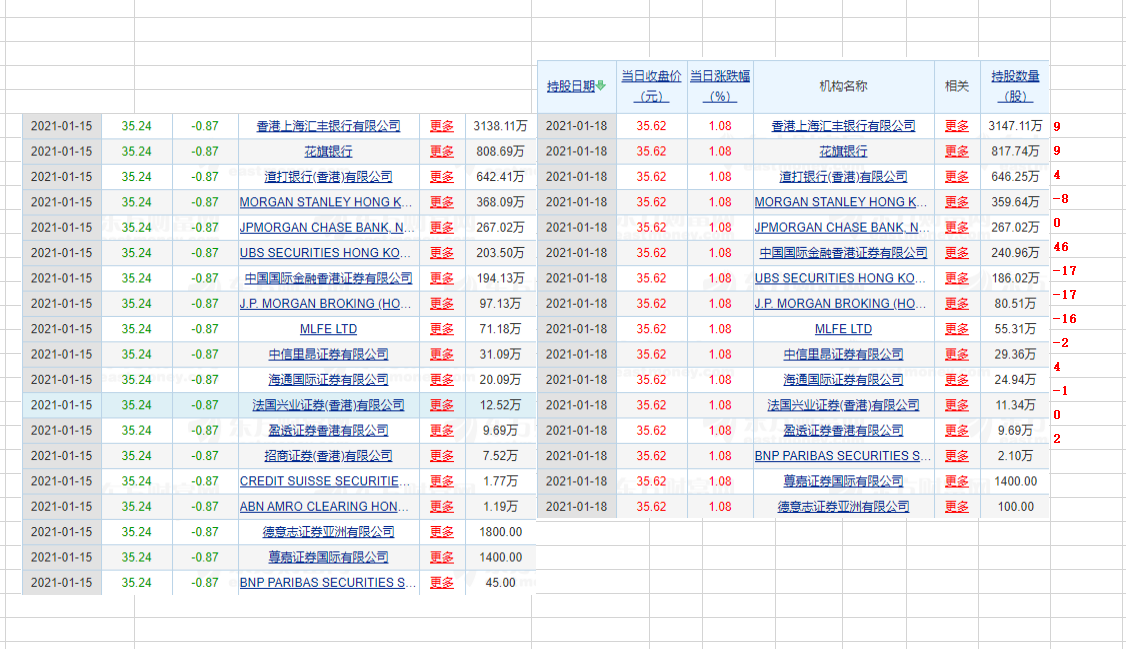The height and width of the screenshot is (649, 1126).
Task: Select the 2.10万 holdings cell
Action: coord(1015,456)
